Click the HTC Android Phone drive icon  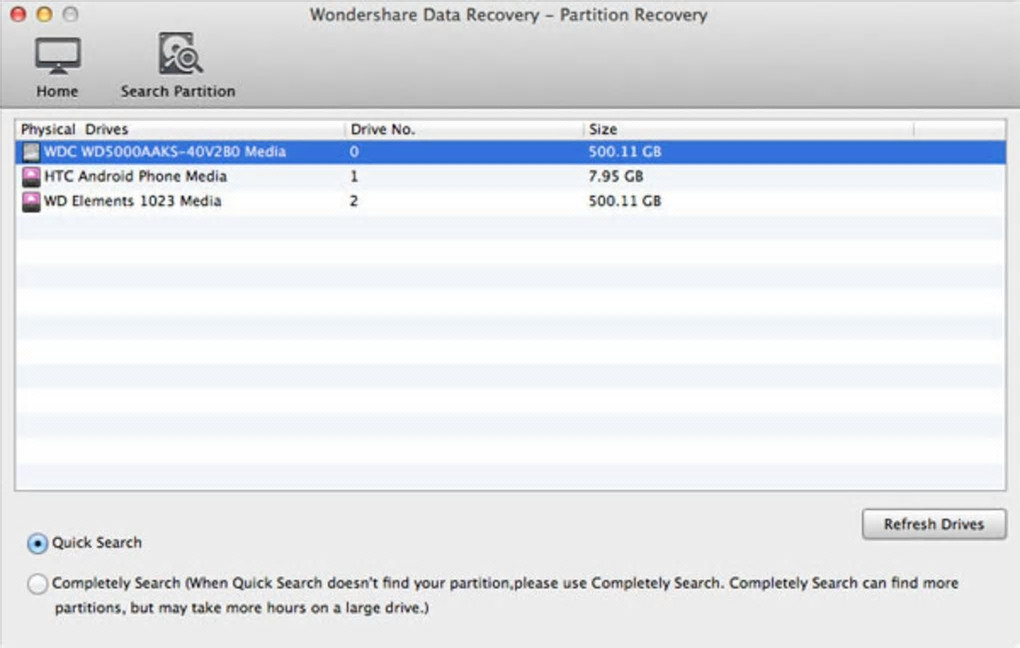tap(31, 177)
